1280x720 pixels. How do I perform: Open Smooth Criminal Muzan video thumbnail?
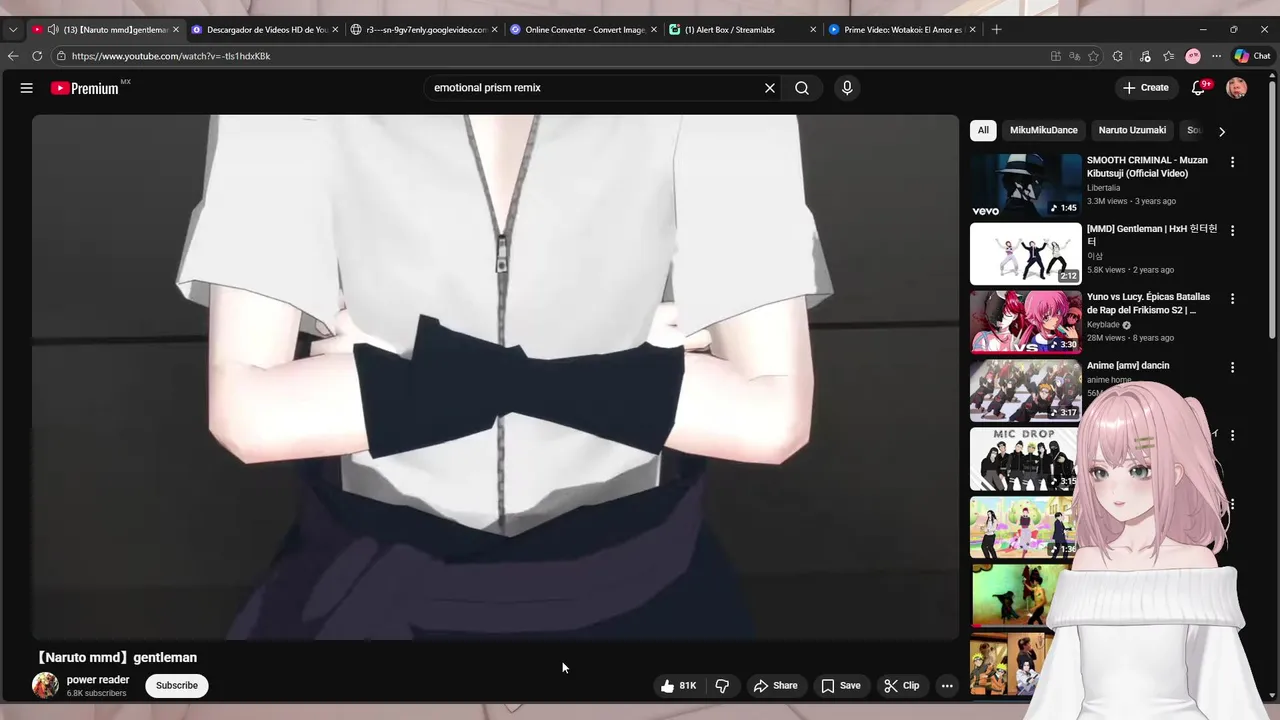tap(1026, 185)
